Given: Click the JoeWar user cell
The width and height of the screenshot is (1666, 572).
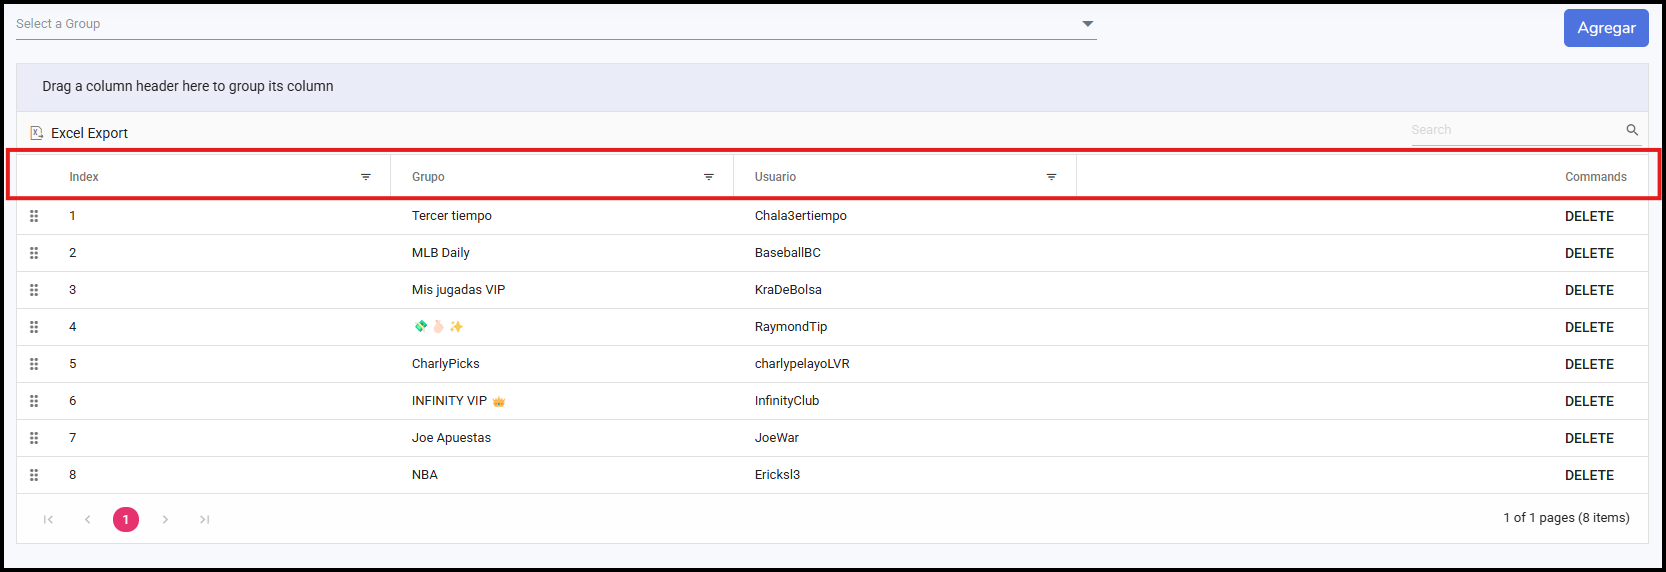Looking at the screenshot, I should 777,438.
